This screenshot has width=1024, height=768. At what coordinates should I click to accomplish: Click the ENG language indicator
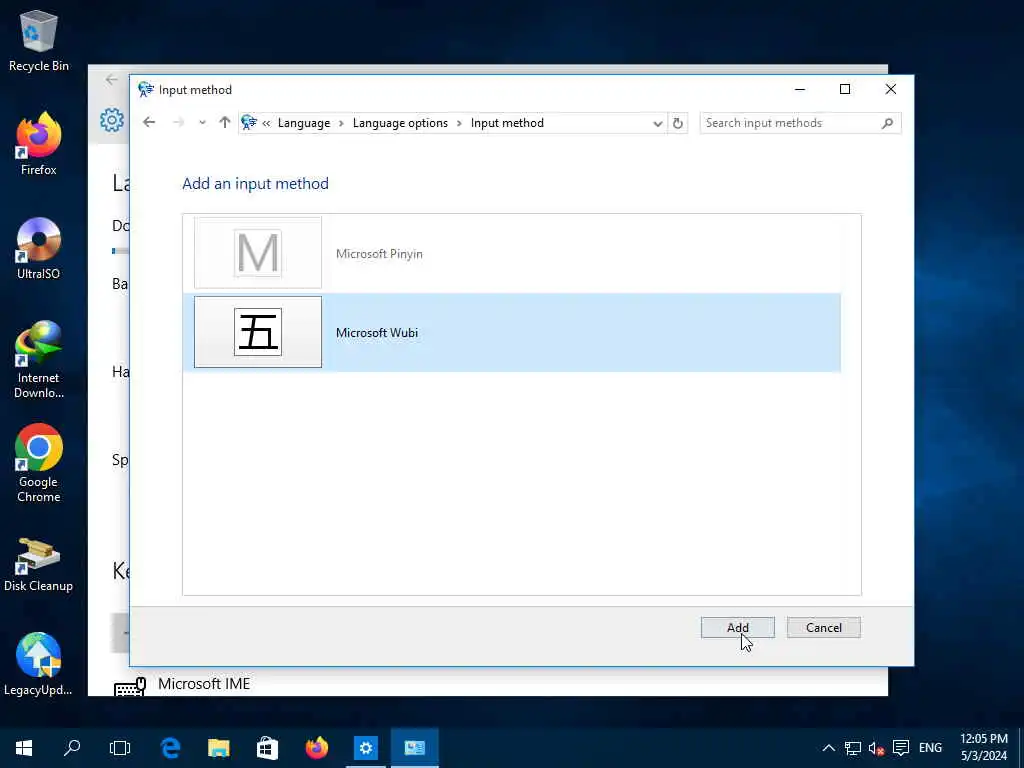(x=930, y=748)
